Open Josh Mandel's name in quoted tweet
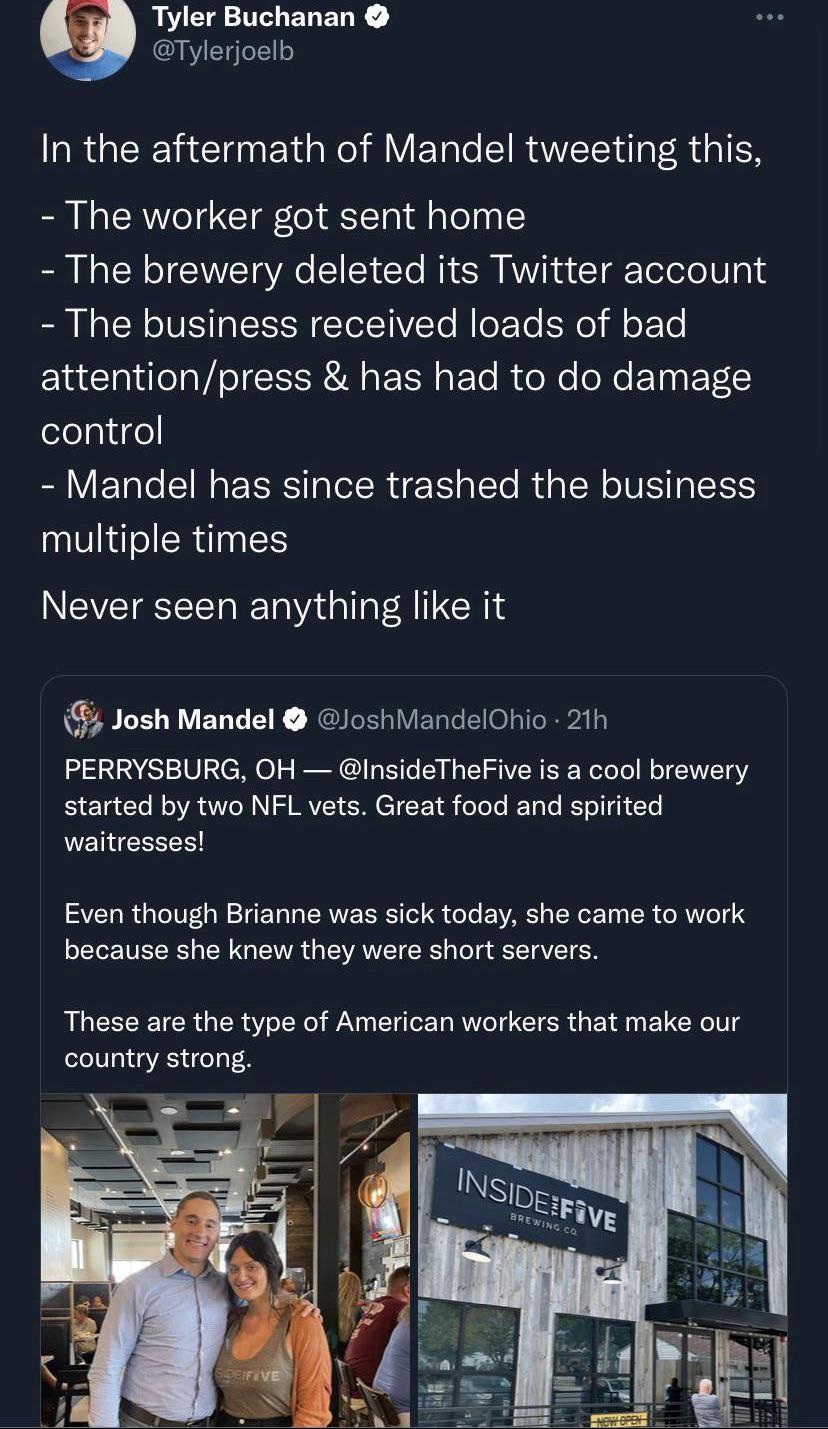 [193, 719]
